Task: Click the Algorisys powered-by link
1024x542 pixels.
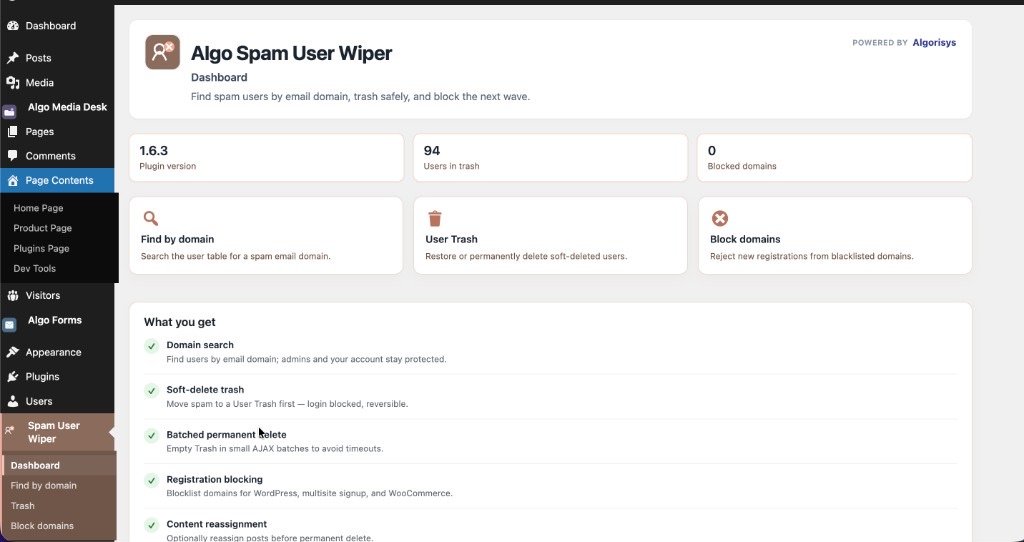Action: coord(934,42)
